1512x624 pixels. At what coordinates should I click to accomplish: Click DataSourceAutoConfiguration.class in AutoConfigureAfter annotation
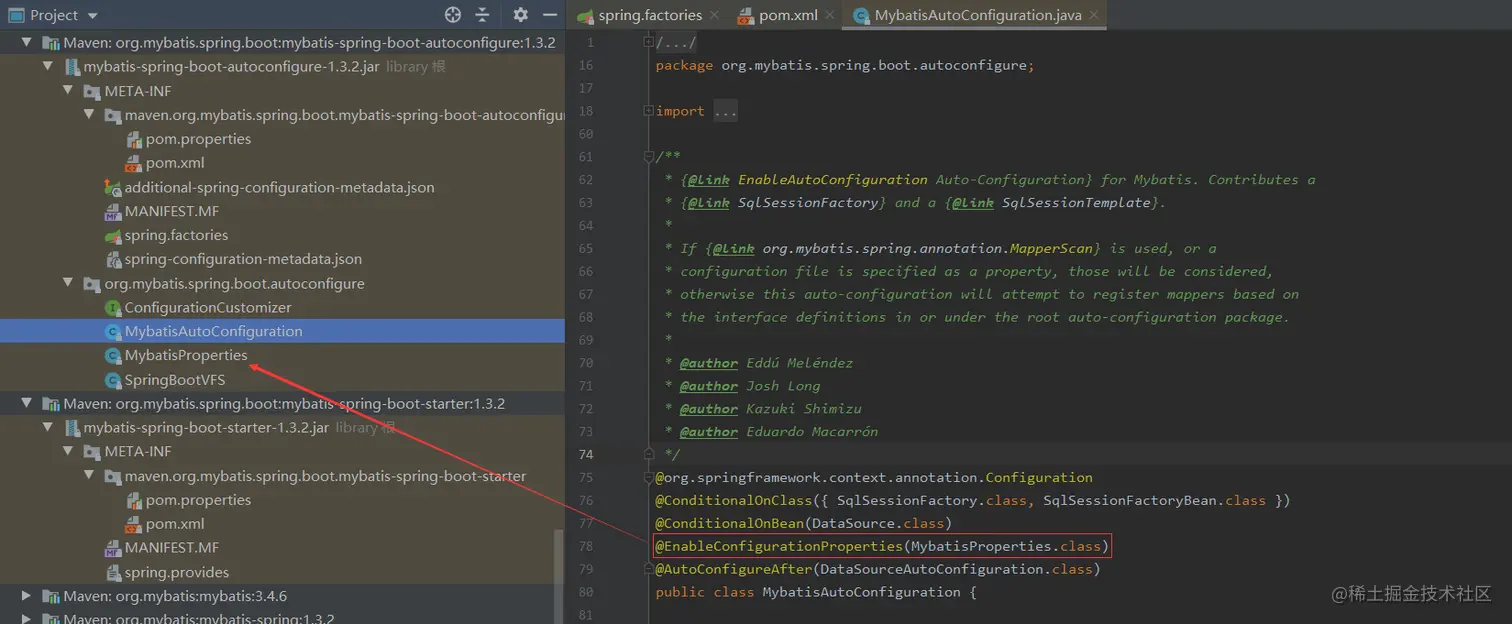pos(956,569)
